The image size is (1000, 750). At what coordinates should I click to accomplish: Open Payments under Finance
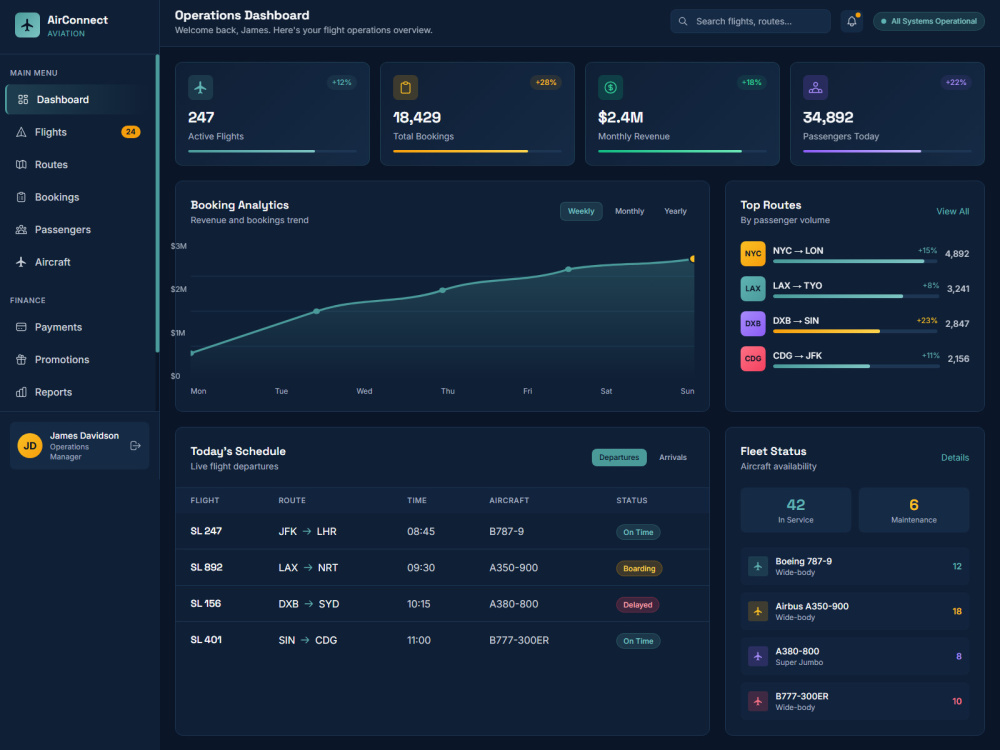tap(77, 327)
